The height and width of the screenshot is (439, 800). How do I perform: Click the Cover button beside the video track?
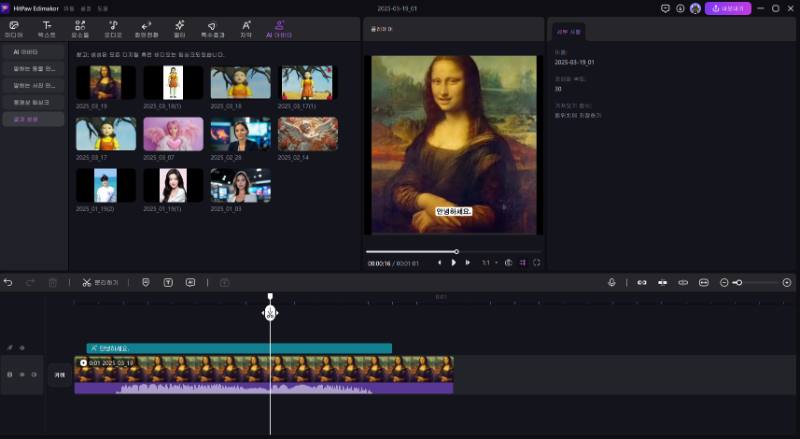(60, 375)
